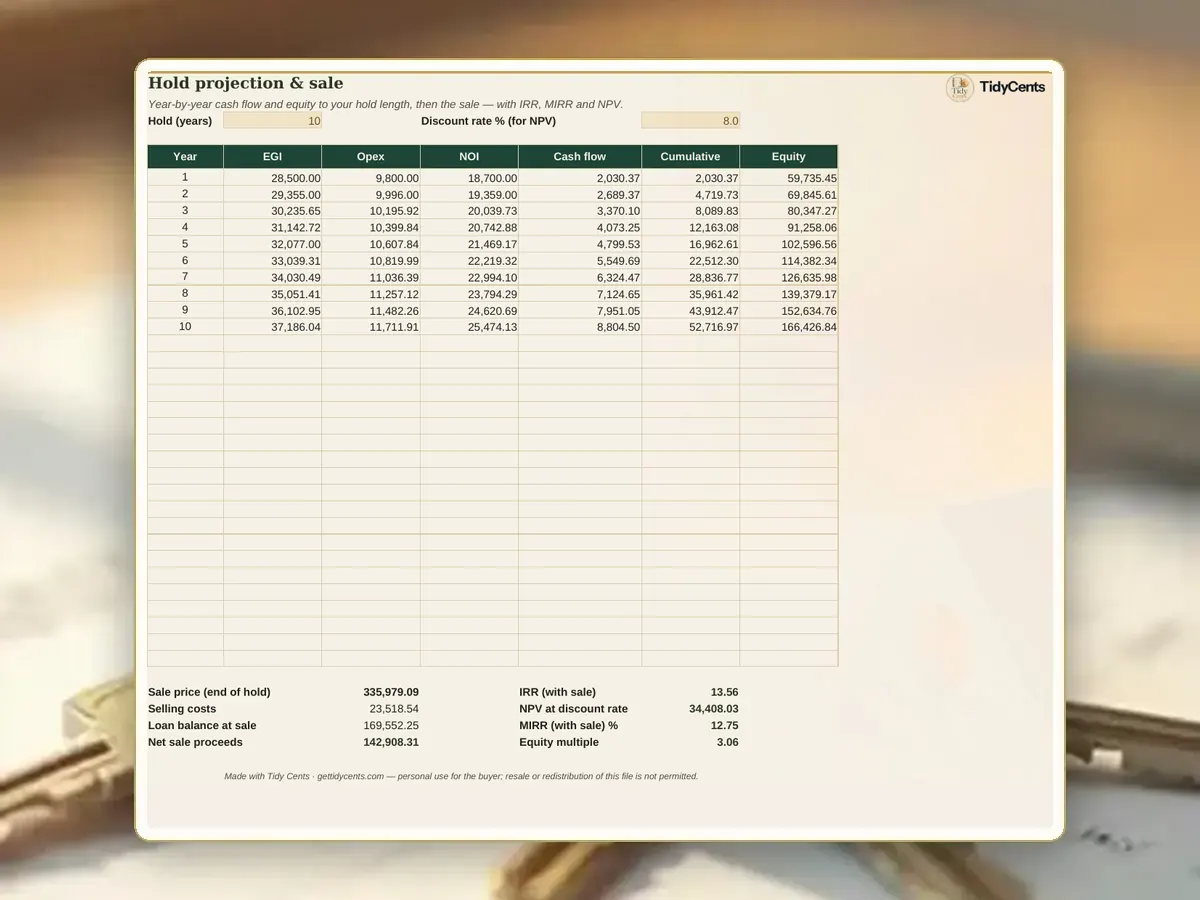Click Net sale proceeds value 142,908.31
The image size is (1200, 900).
[391, 742]
